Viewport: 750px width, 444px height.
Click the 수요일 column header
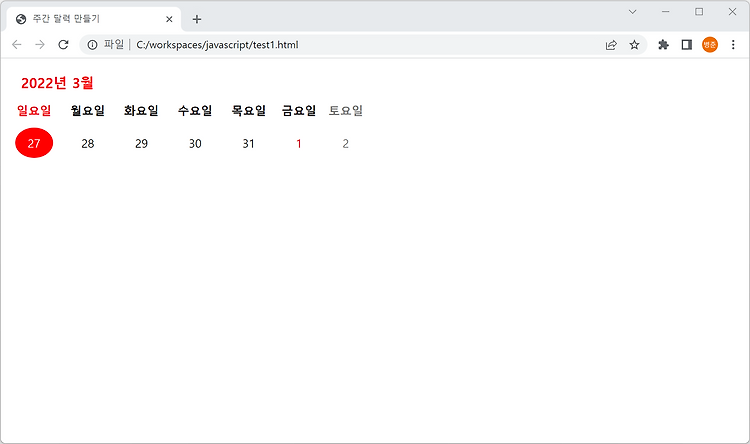pyautogui.click(x=195, y=111)
